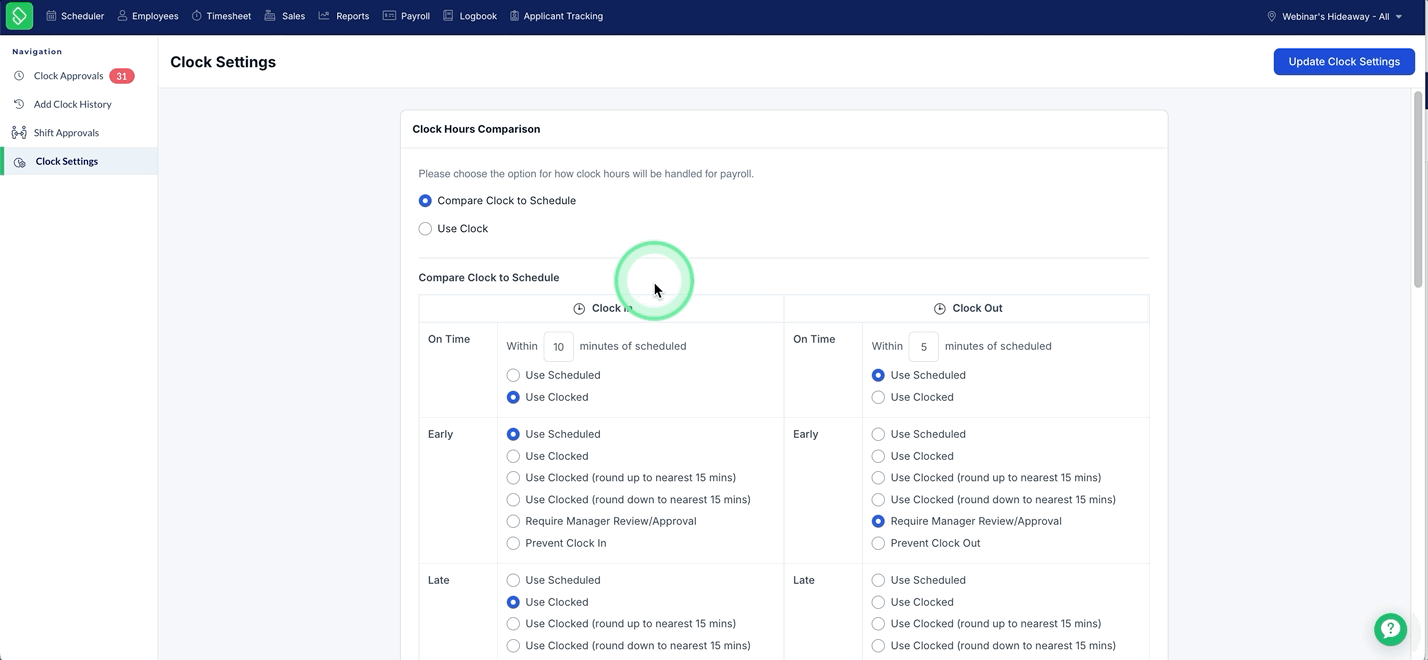Viewport: 1428px width, 660px height.
Task: Go to Clock Approvals in sidebar
Action: 68,76
